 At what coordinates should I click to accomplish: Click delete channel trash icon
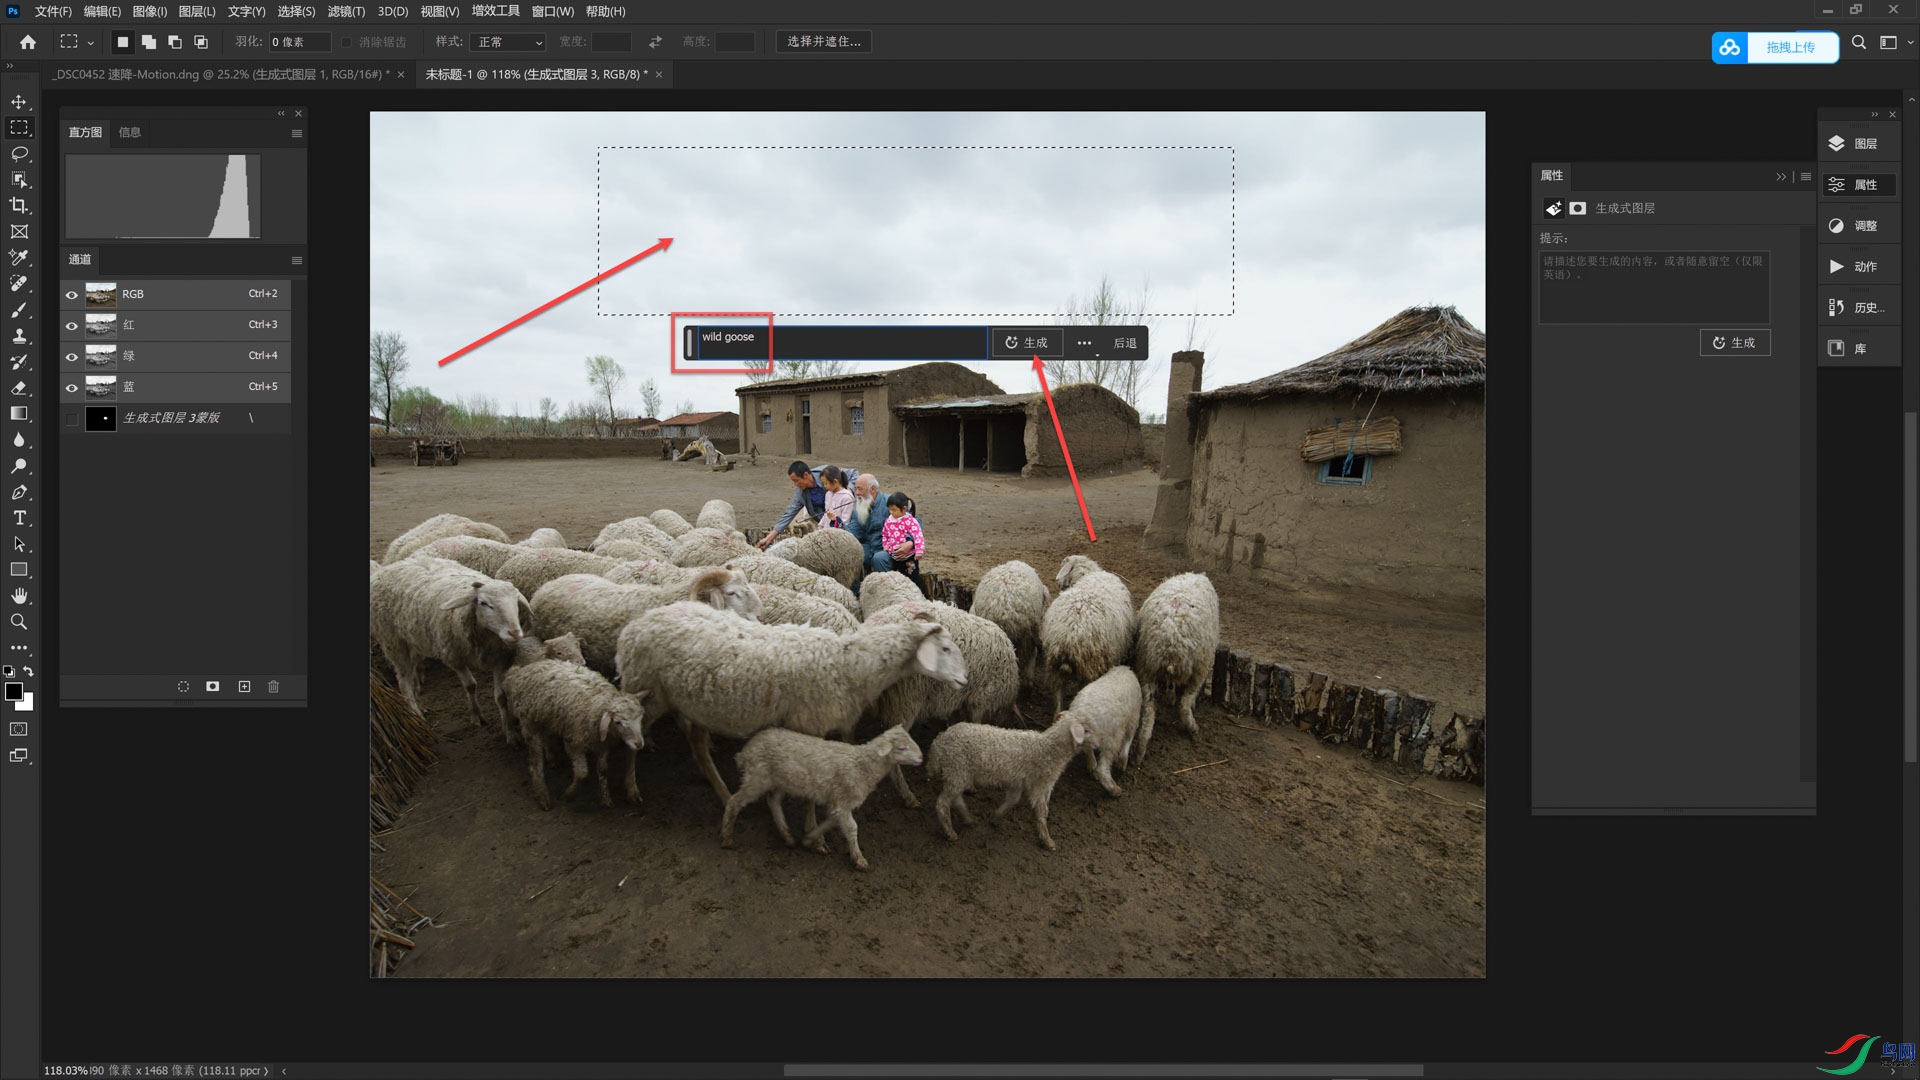273,687
